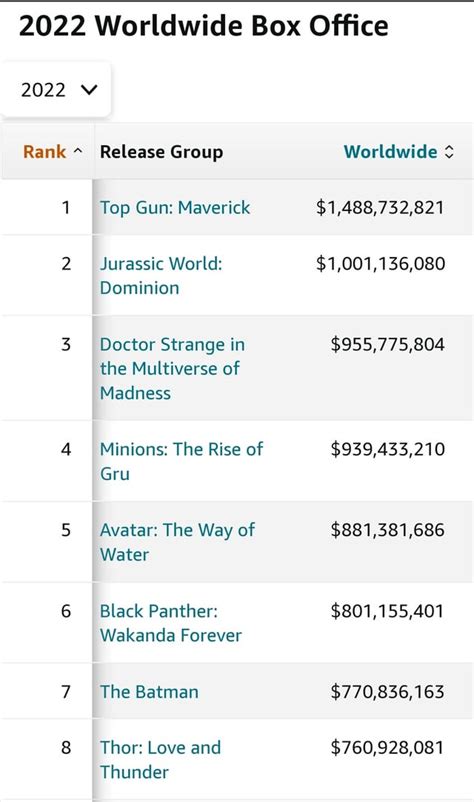This screenshot has height=802, width=474.
Task: Open Avatar: The Way of Water
Action: [x=177, y=542]
